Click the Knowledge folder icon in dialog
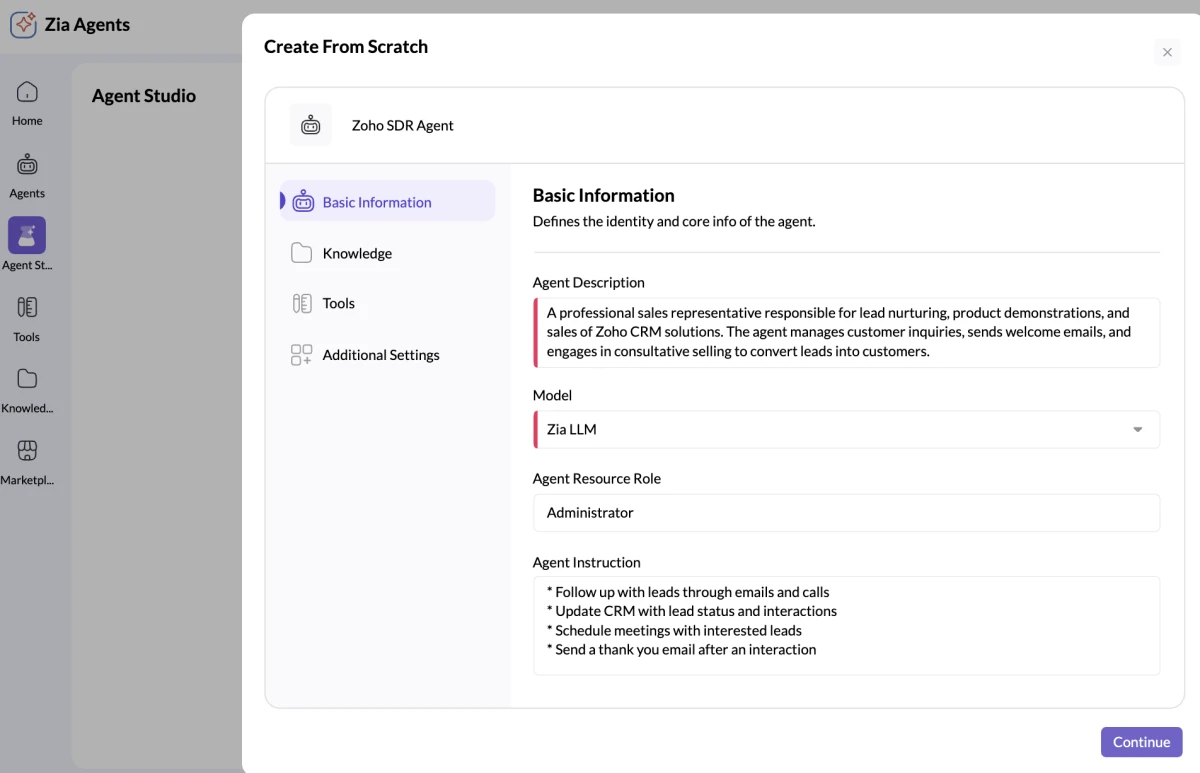This screenshot has width=1200, height=773. (301, 253)
